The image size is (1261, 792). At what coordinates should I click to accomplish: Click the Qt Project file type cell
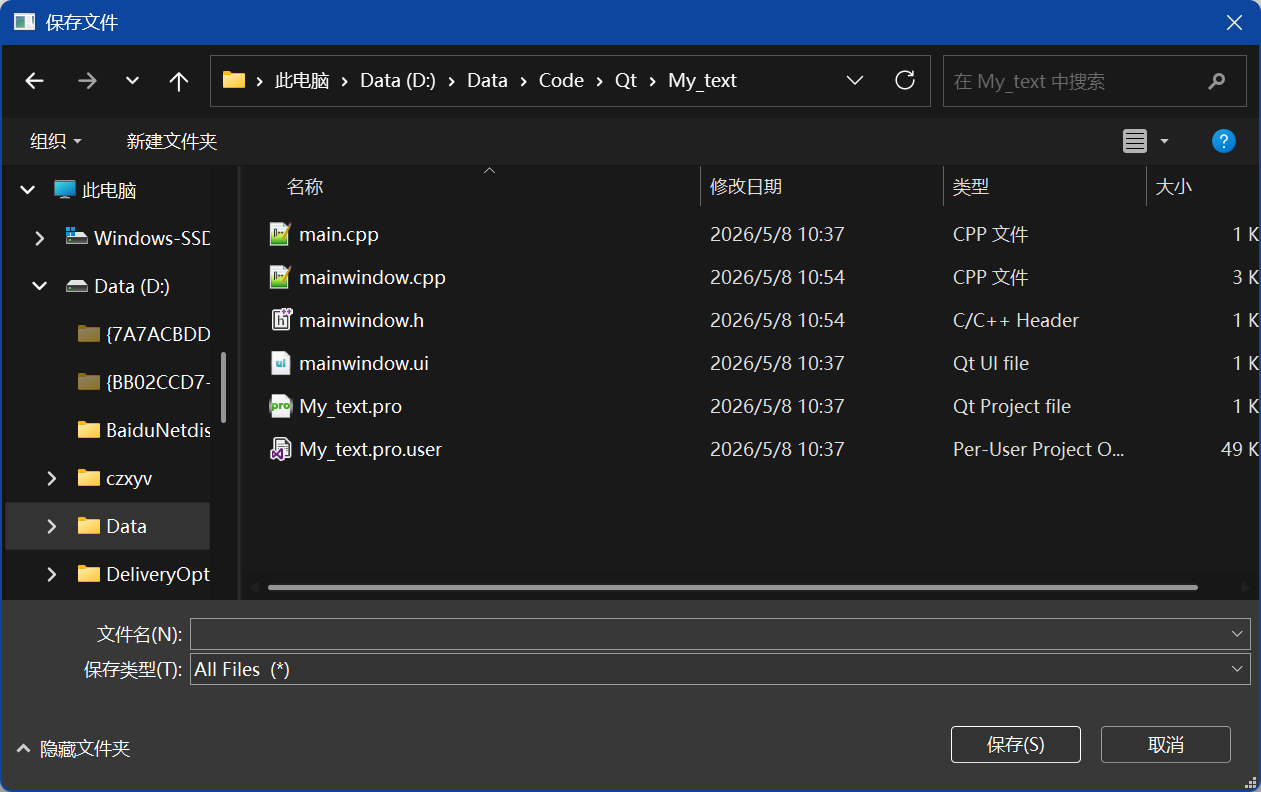(1012, 407)
